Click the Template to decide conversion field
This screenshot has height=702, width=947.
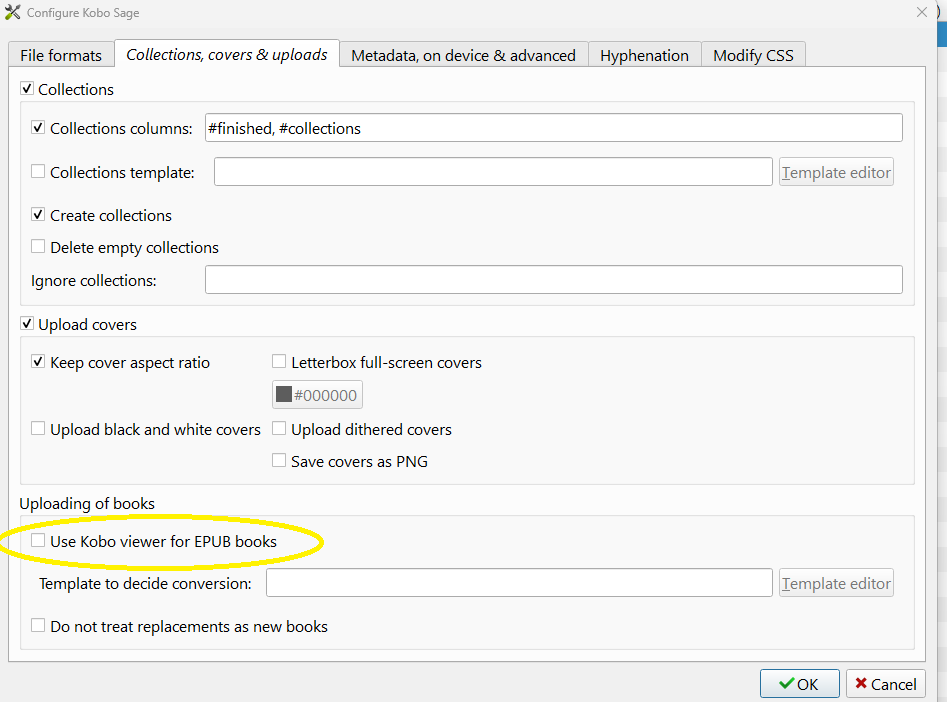pos(519,583)
